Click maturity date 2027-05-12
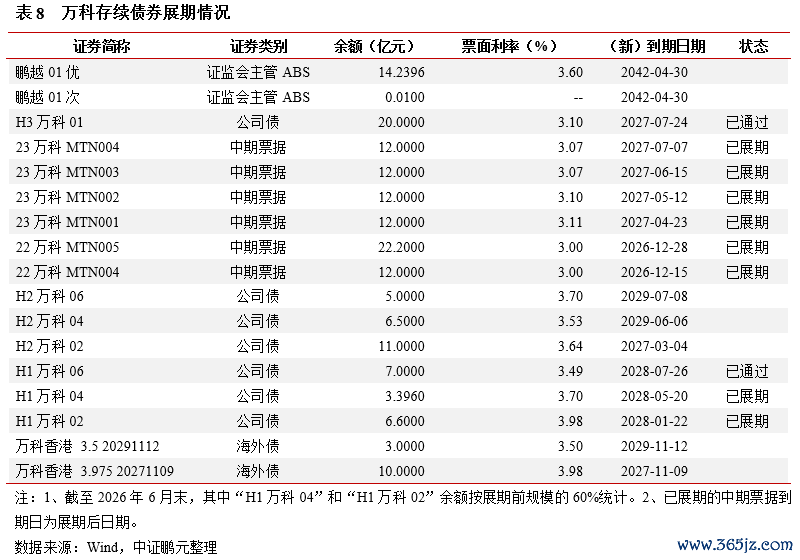This screenshot has height=560, width=800. pyautogui.click(x=654, y=197)
